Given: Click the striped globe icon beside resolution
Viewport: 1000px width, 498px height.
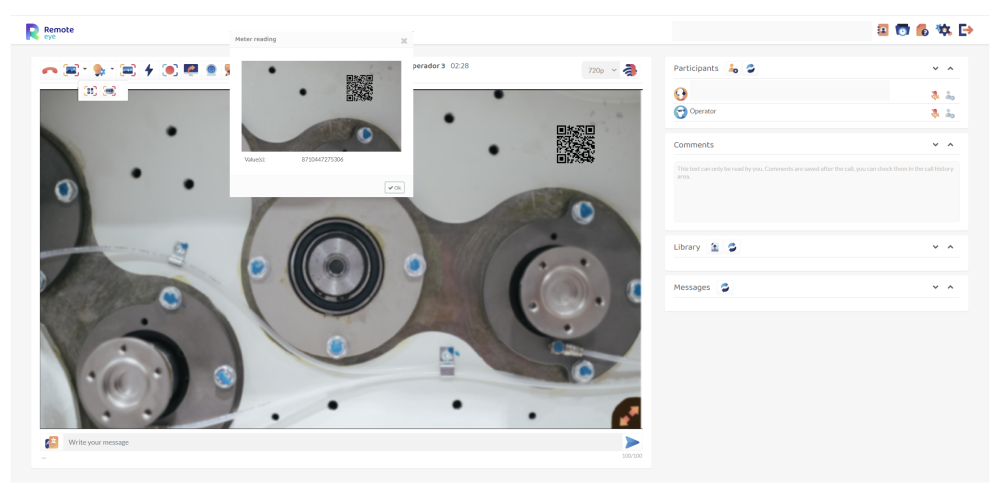Looking at the screenshot, I should pos(630,70).
